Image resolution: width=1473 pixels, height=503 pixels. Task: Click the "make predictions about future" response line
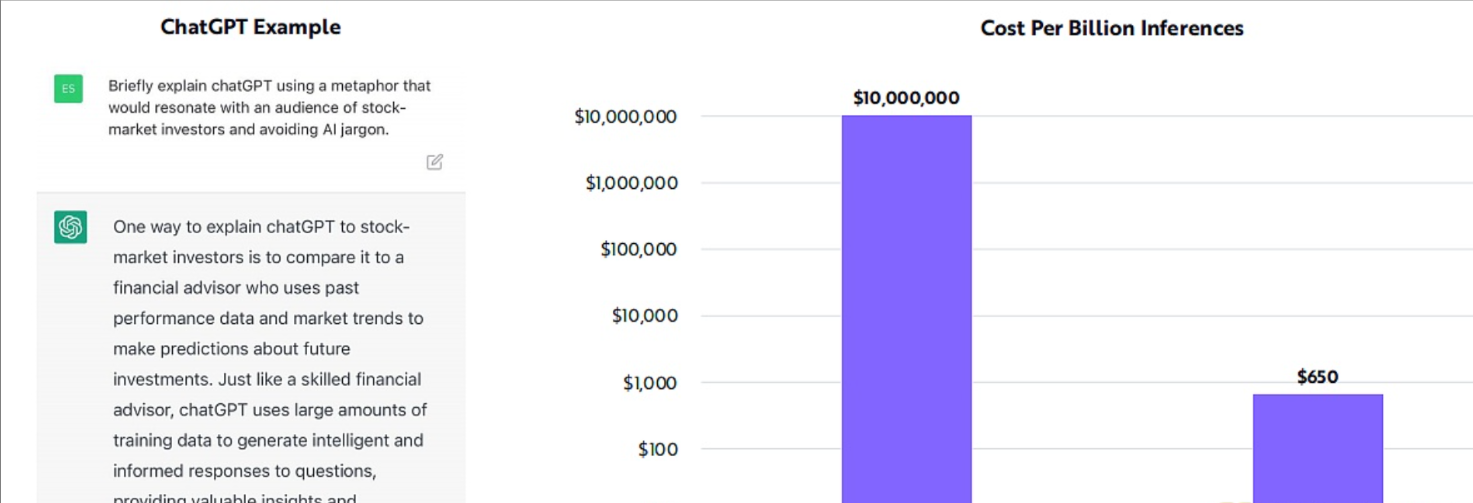[x=231, y=349]
